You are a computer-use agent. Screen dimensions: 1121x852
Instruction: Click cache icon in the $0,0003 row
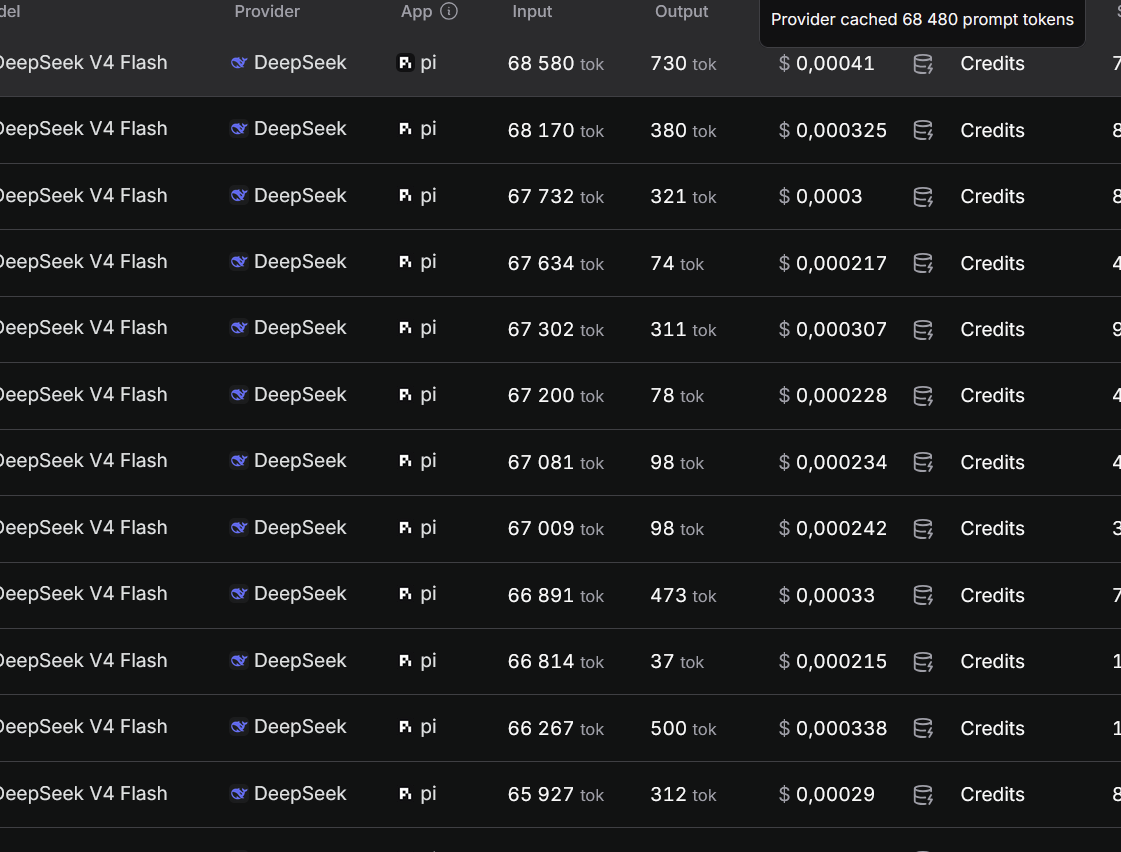click(x=923, y=197)
